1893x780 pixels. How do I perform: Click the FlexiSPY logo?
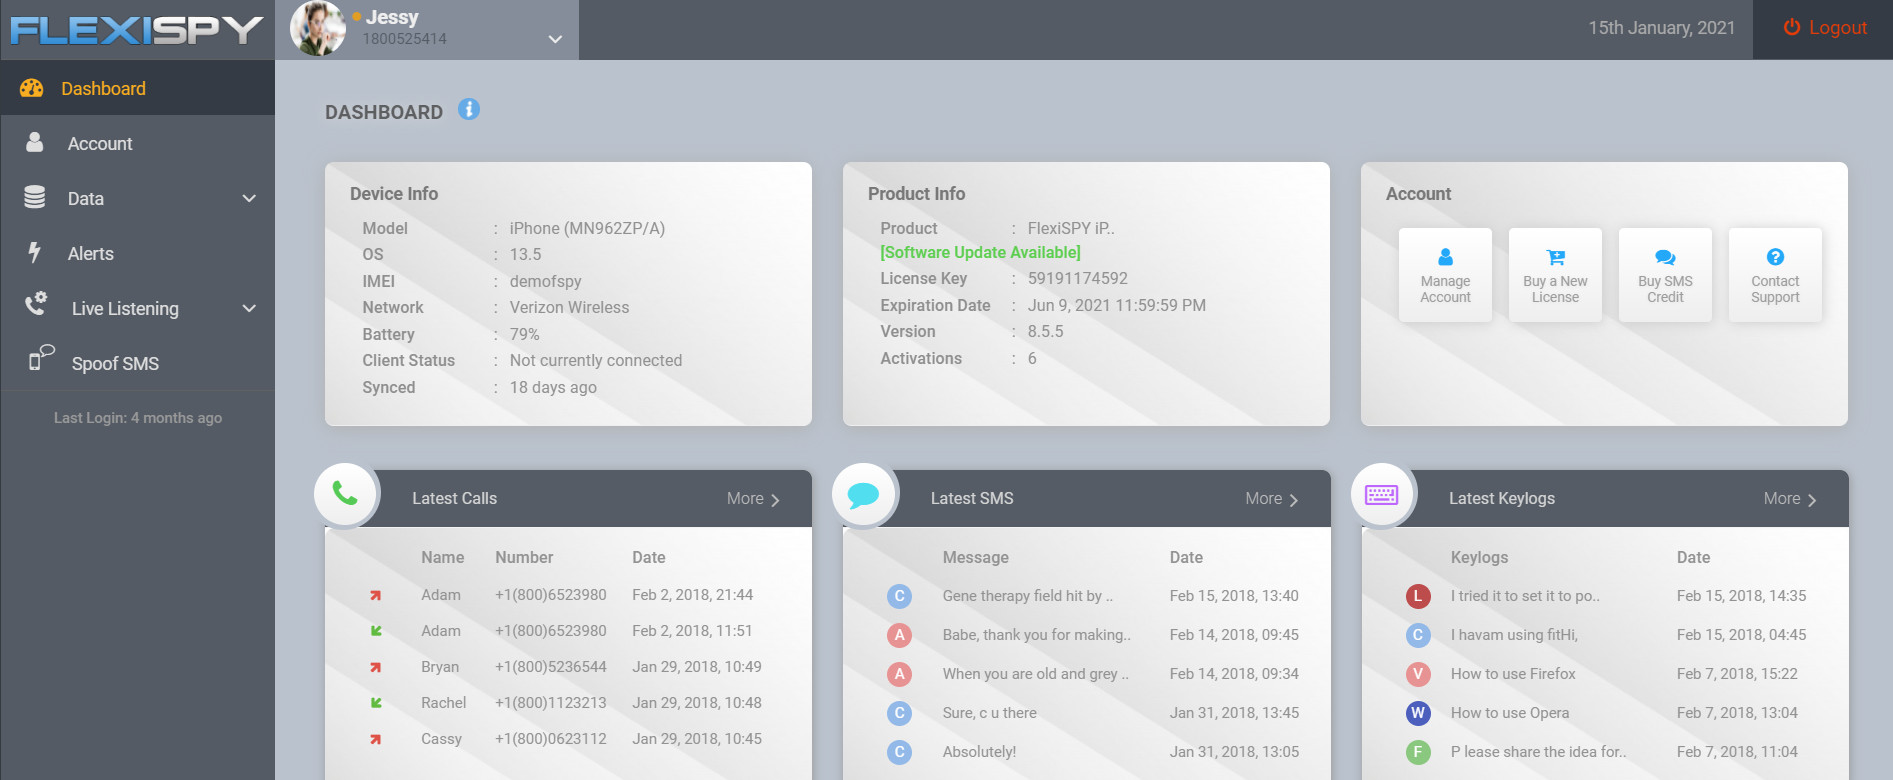click(x=137, y=30)
